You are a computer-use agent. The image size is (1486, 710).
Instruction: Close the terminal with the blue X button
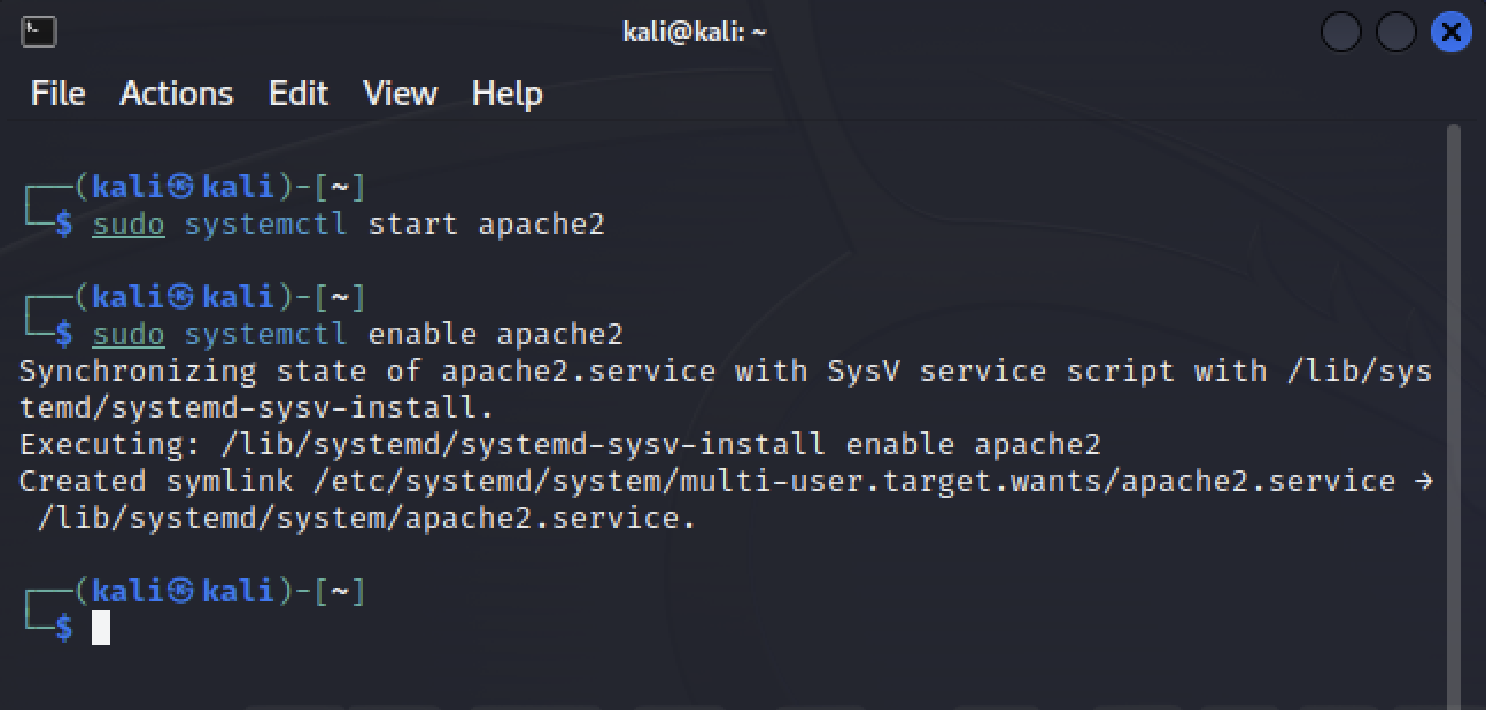(x=1451, y=33)
